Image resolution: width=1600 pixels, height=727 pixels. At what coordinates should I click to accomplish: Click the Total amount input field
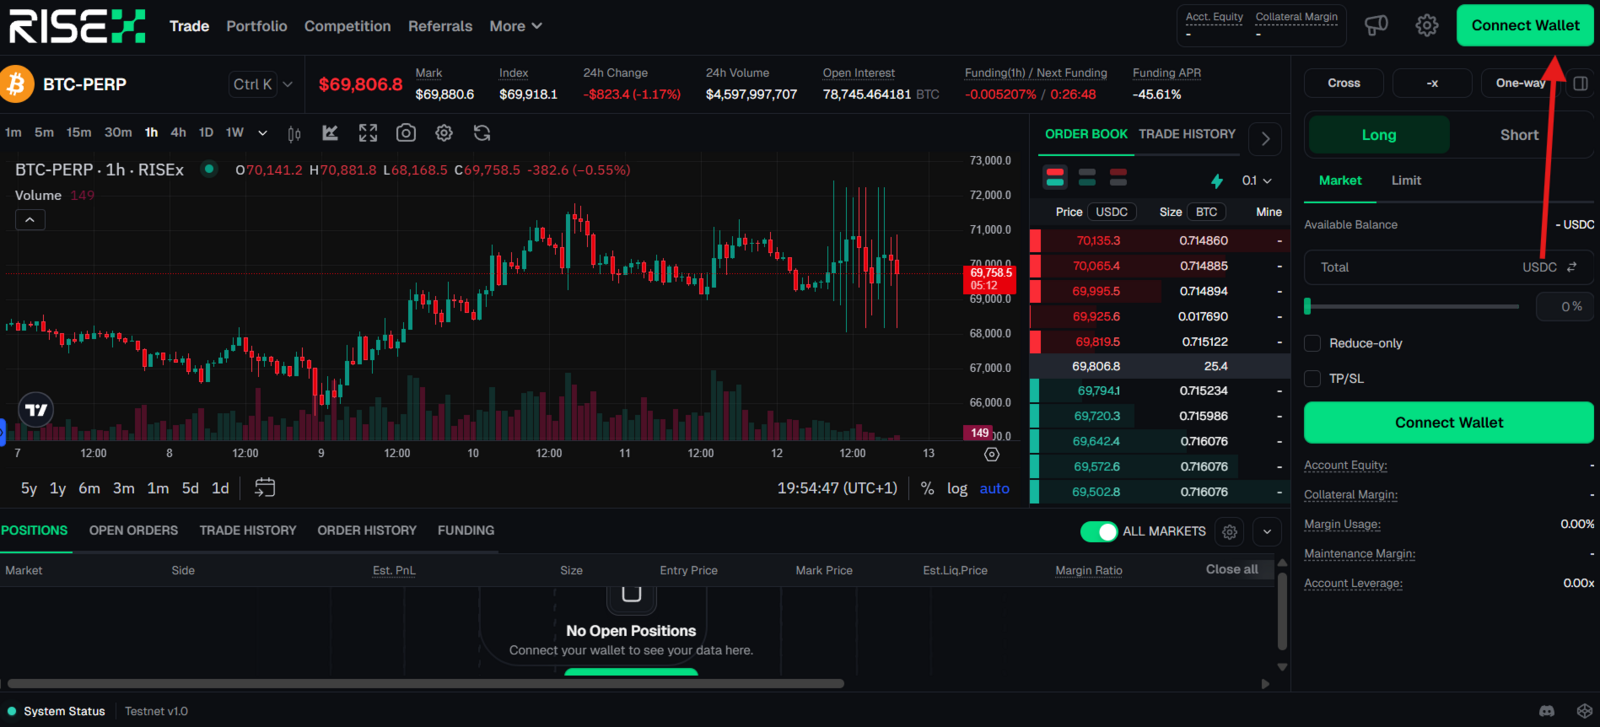point(1449,268)
